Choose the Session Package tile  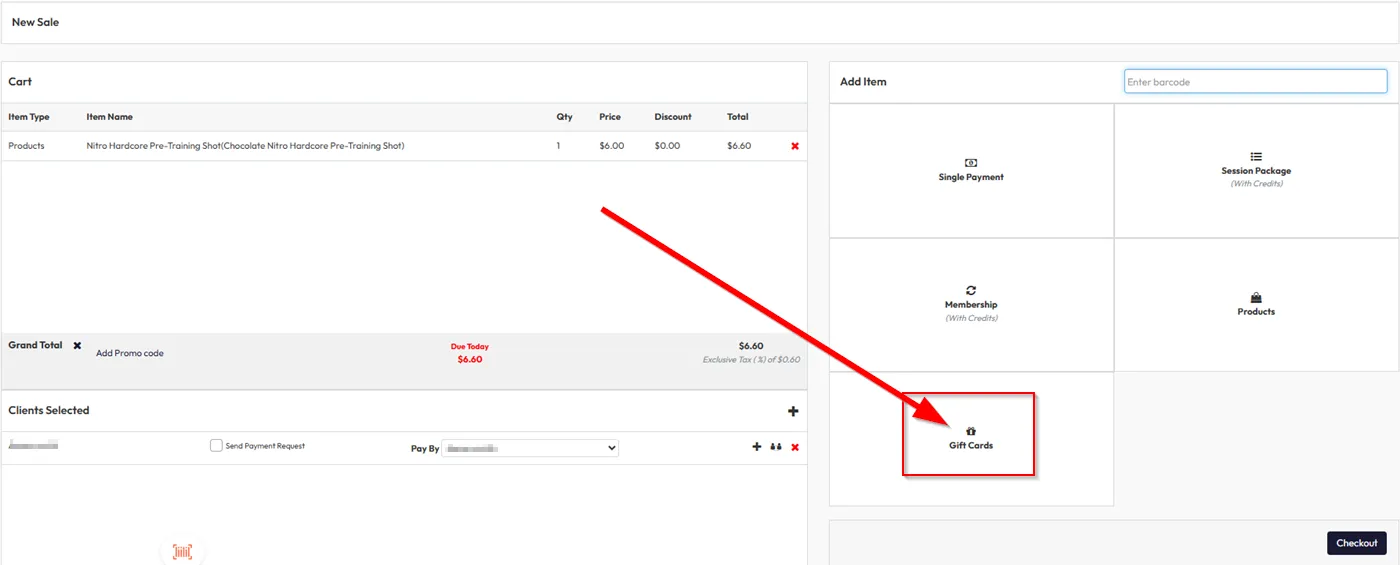tap(1256, 171)
